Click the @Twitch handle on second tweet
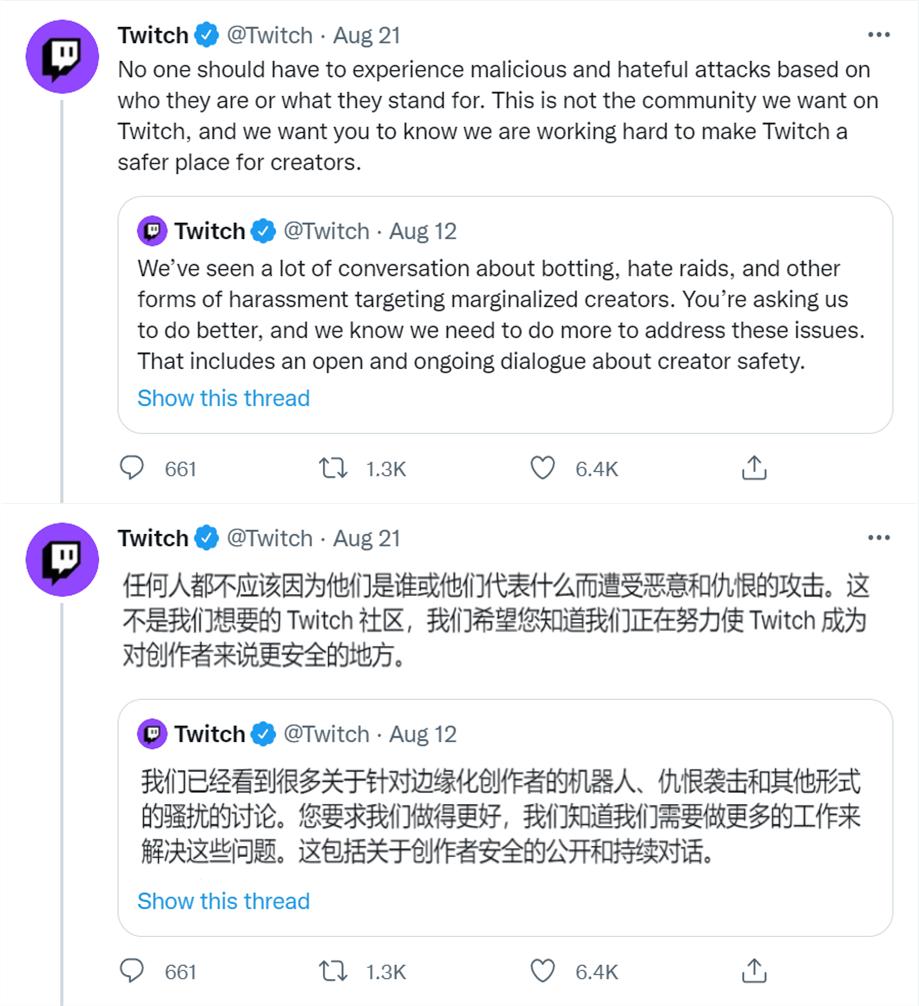This screenshot has height=1006, width=919. coord(270,538)
